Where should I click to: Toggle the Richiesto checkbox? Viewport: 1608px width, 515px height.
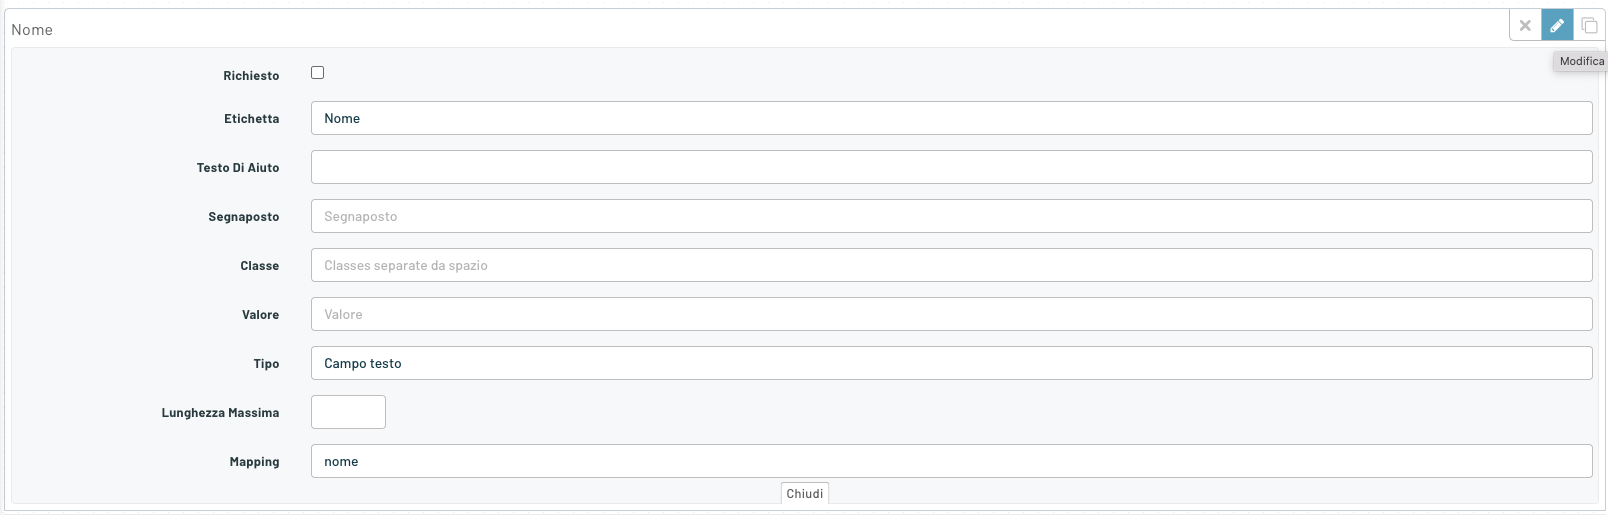tap(317, 72)
